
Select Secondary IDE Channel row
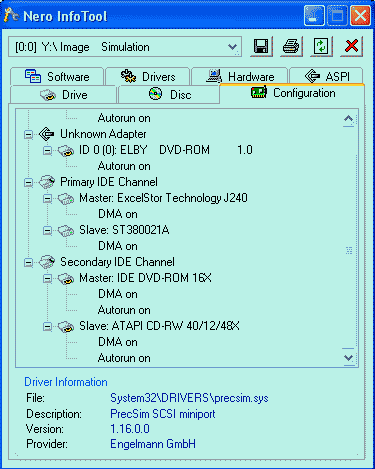pyautogui.click(x=117, y=262)
